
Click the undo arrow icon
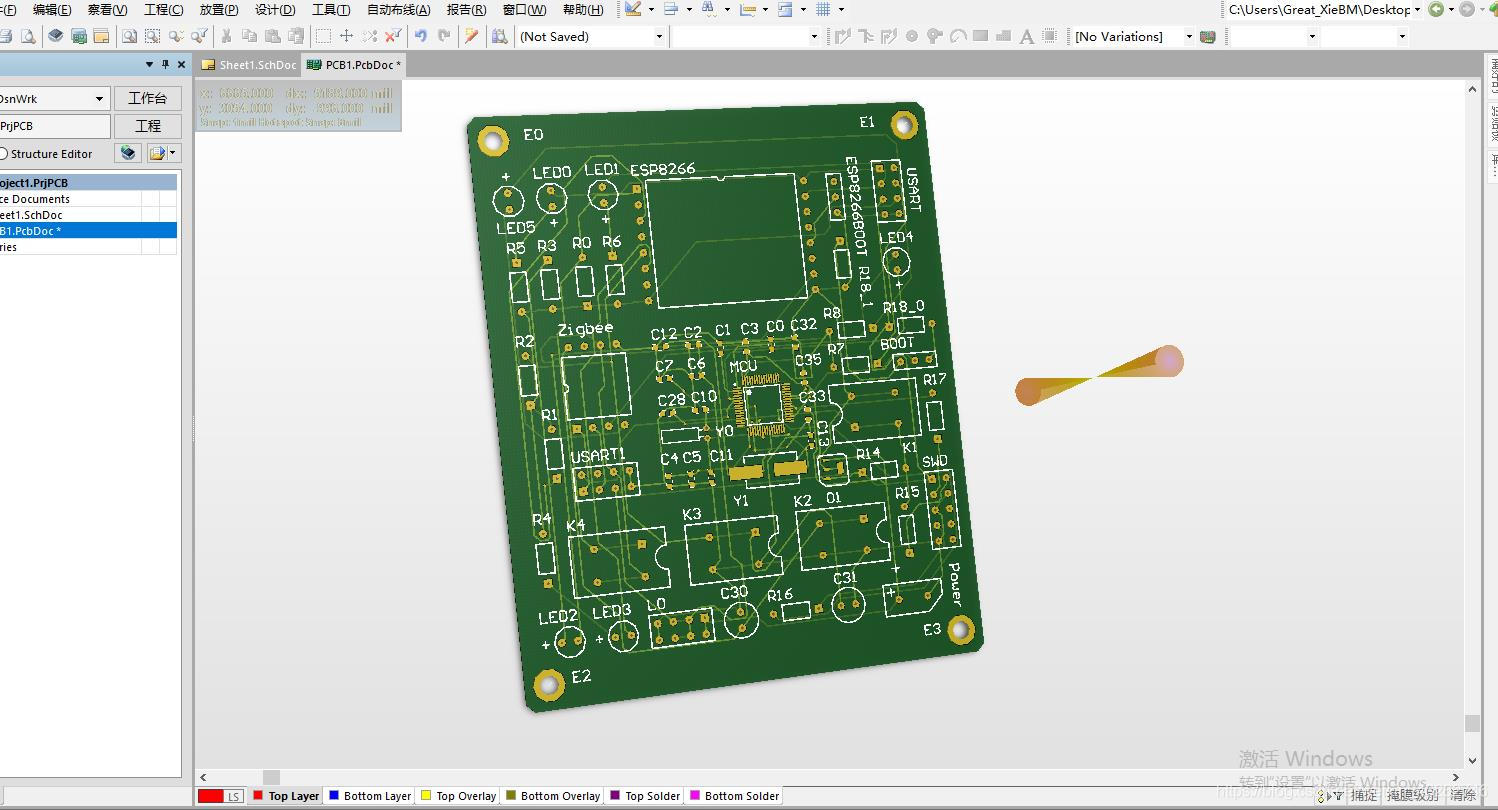[421, 36]
